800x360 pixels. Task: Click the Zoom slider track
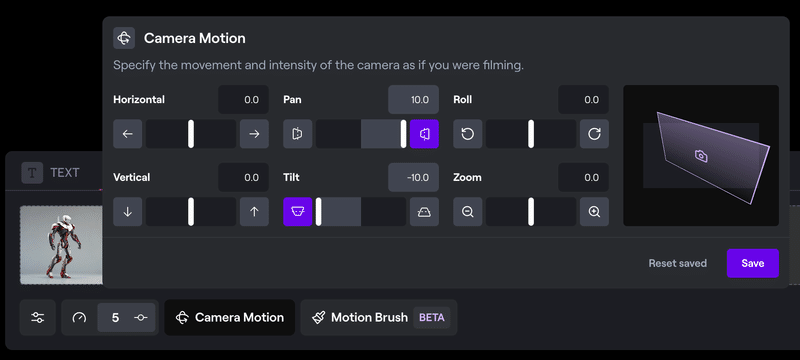(x=531, y=212)
